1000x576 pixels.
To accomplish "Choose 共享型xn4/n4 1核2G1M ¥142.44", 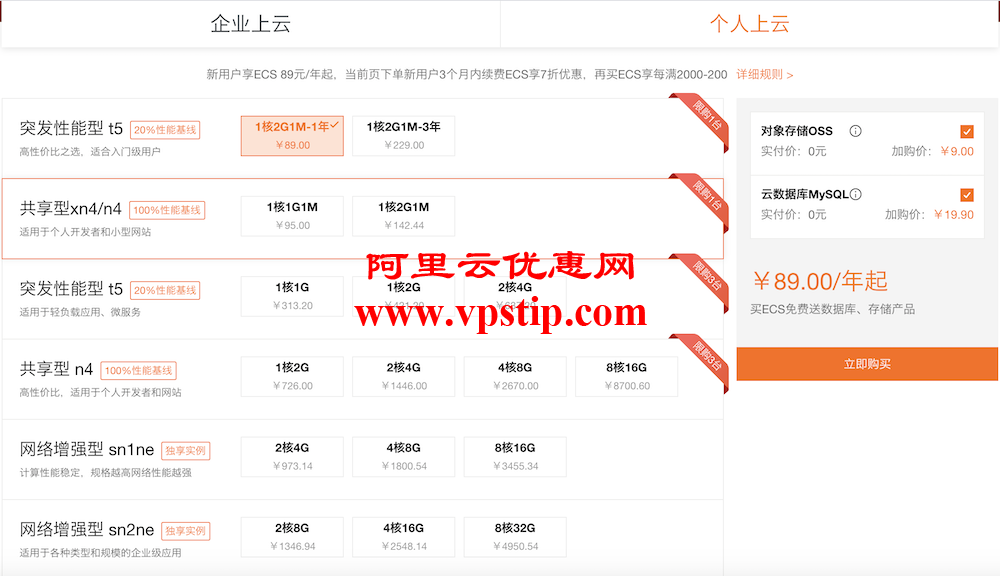I will click(404, 216).
